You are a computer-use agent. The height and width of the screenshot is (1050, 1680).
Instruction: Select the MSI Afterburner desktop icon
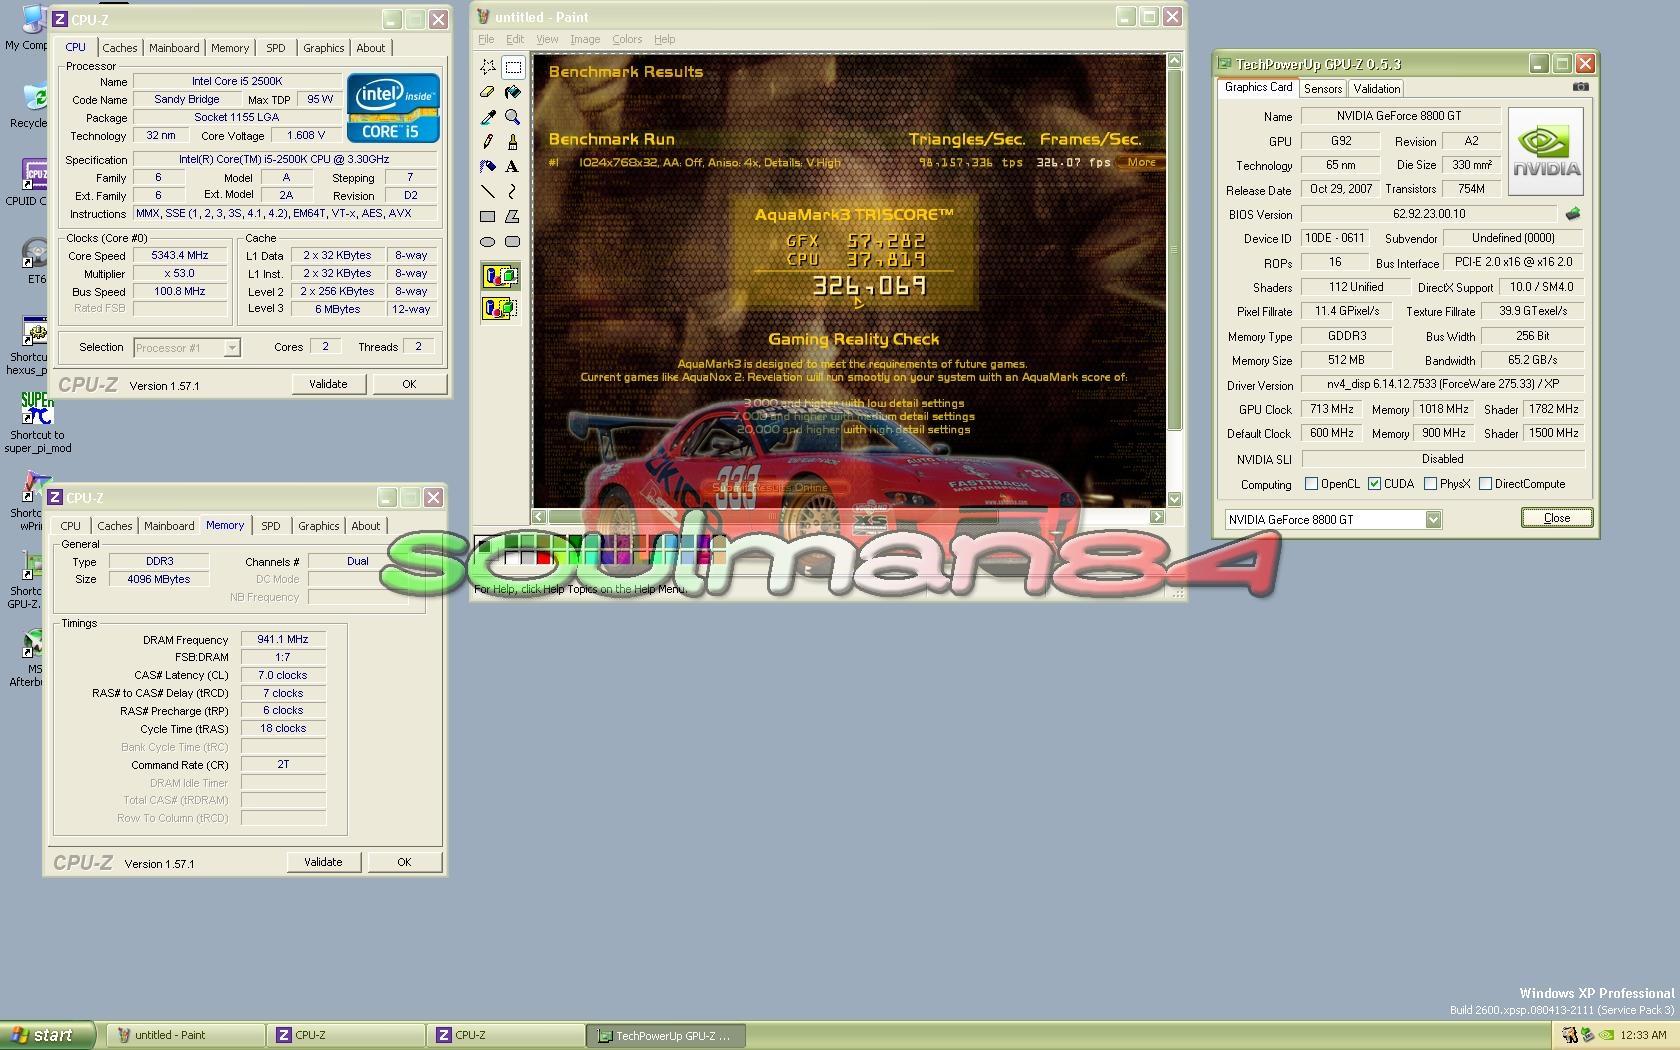[30, 660]
